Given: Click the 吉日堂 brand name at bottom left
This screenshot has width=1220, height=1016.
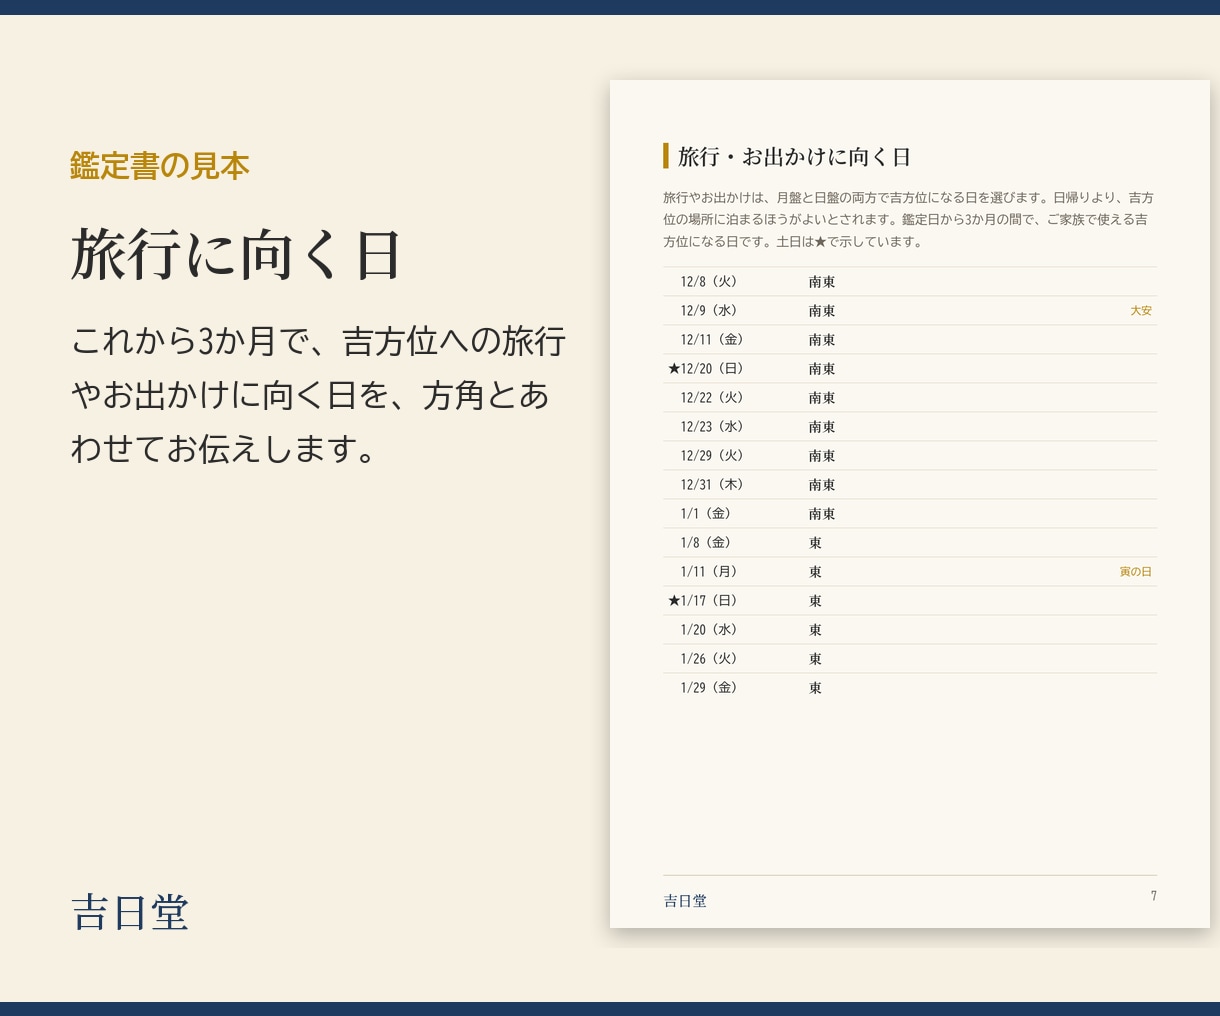Looking at the screenshot, I should 130,912.
